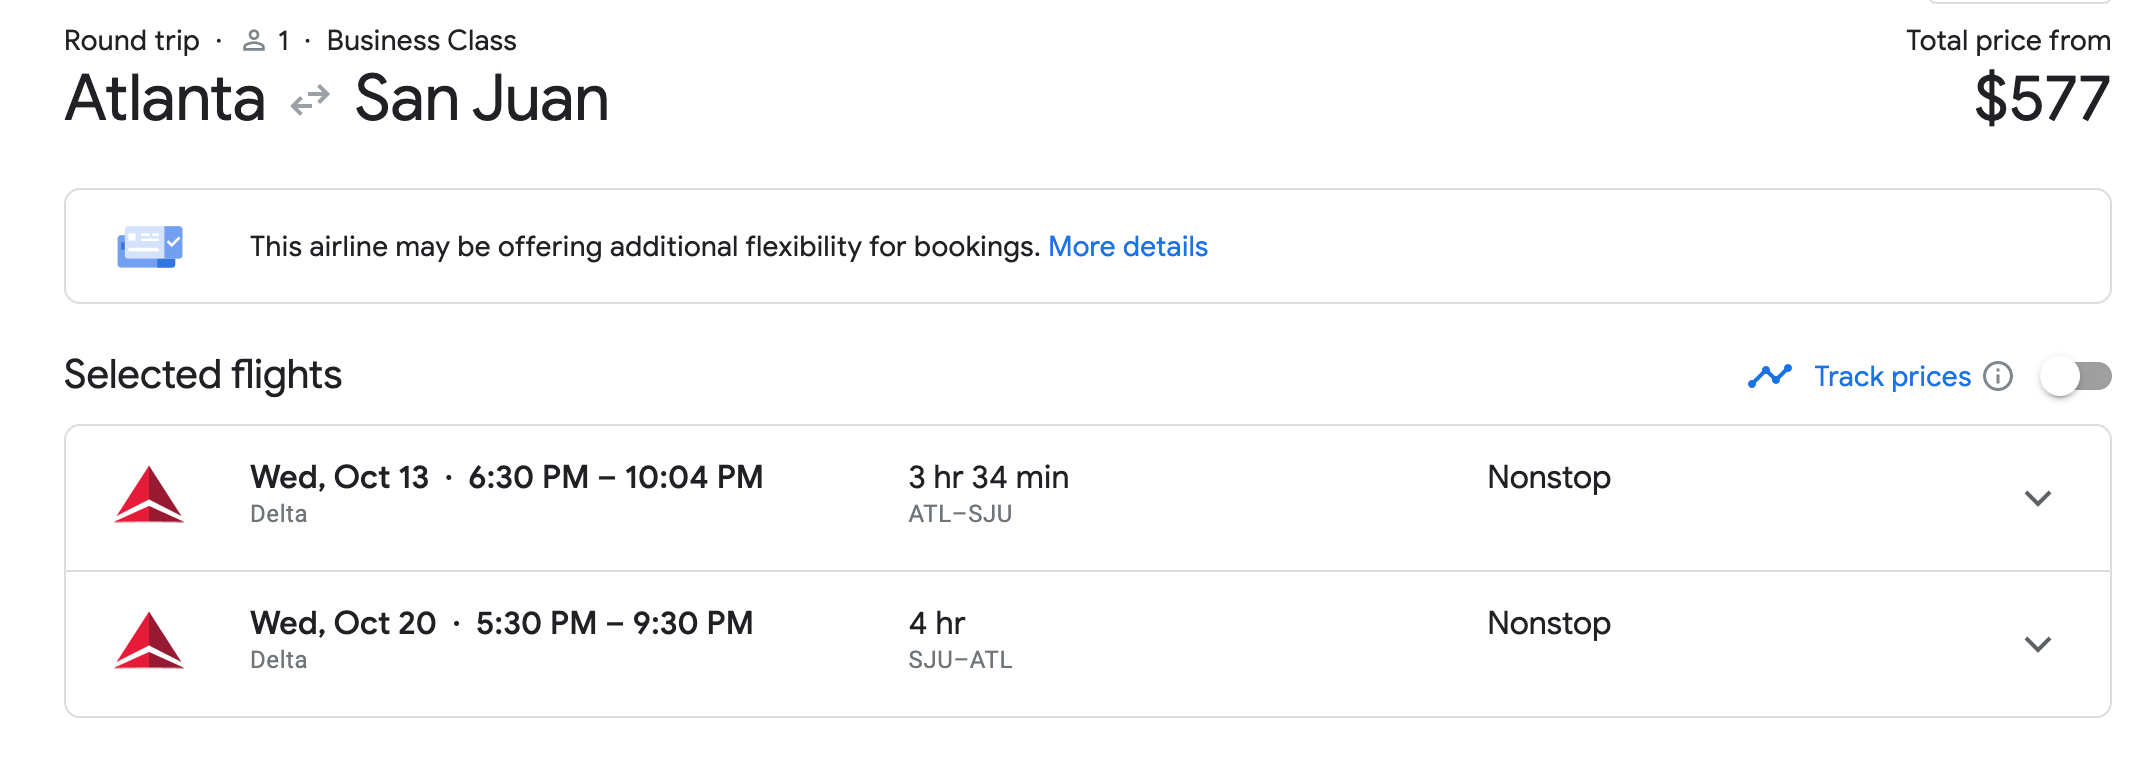Viewport: 2156px width, 760px height.
Task: Click the Selected flights heading
Action: [x=203, y=375]
